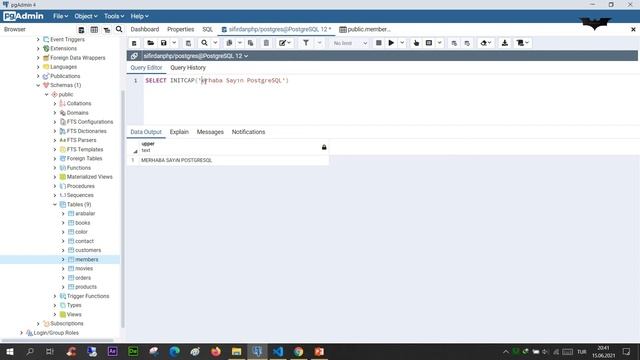Viewport: 640px width, 360px height.
Task: Click the Open File folder icon
Action: pyautogui.click(x=151, y=43)
